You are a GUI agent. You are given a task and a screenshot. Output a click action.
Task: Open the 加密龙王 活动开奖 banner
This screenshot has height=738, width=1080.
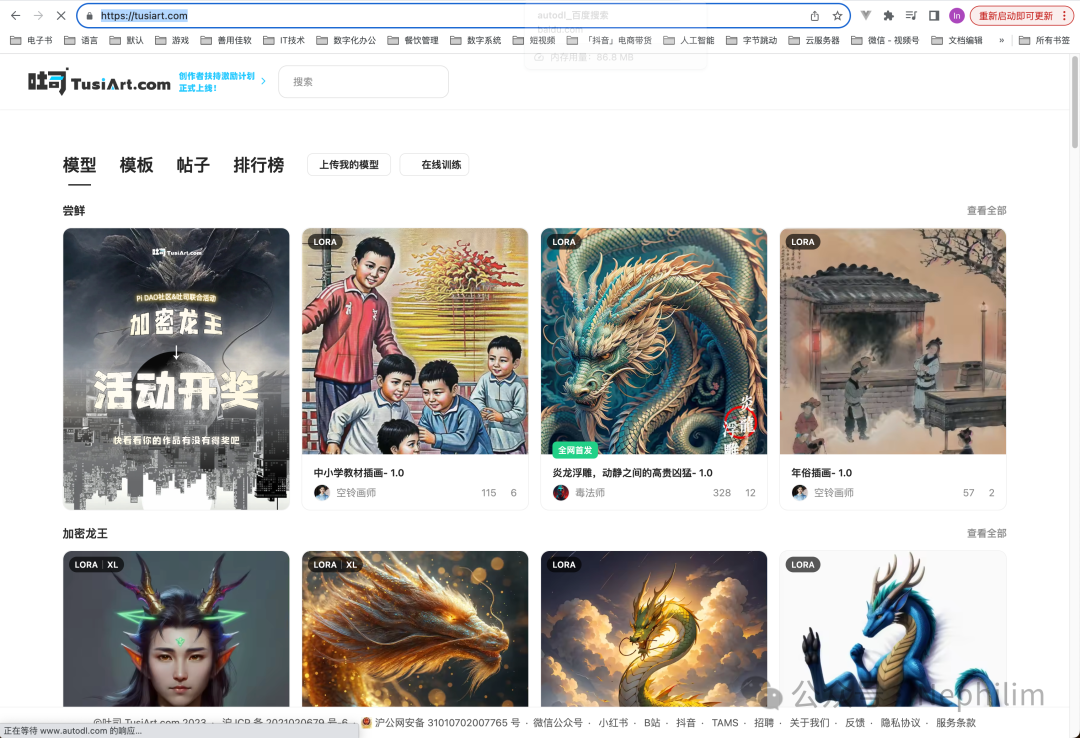coord(176,369)
